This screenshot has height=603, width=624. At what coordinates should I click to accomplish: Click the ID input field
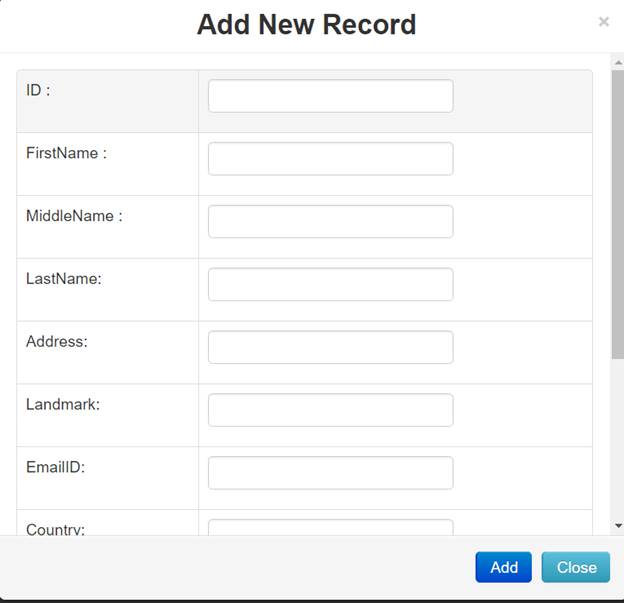[x=330, y=96]
